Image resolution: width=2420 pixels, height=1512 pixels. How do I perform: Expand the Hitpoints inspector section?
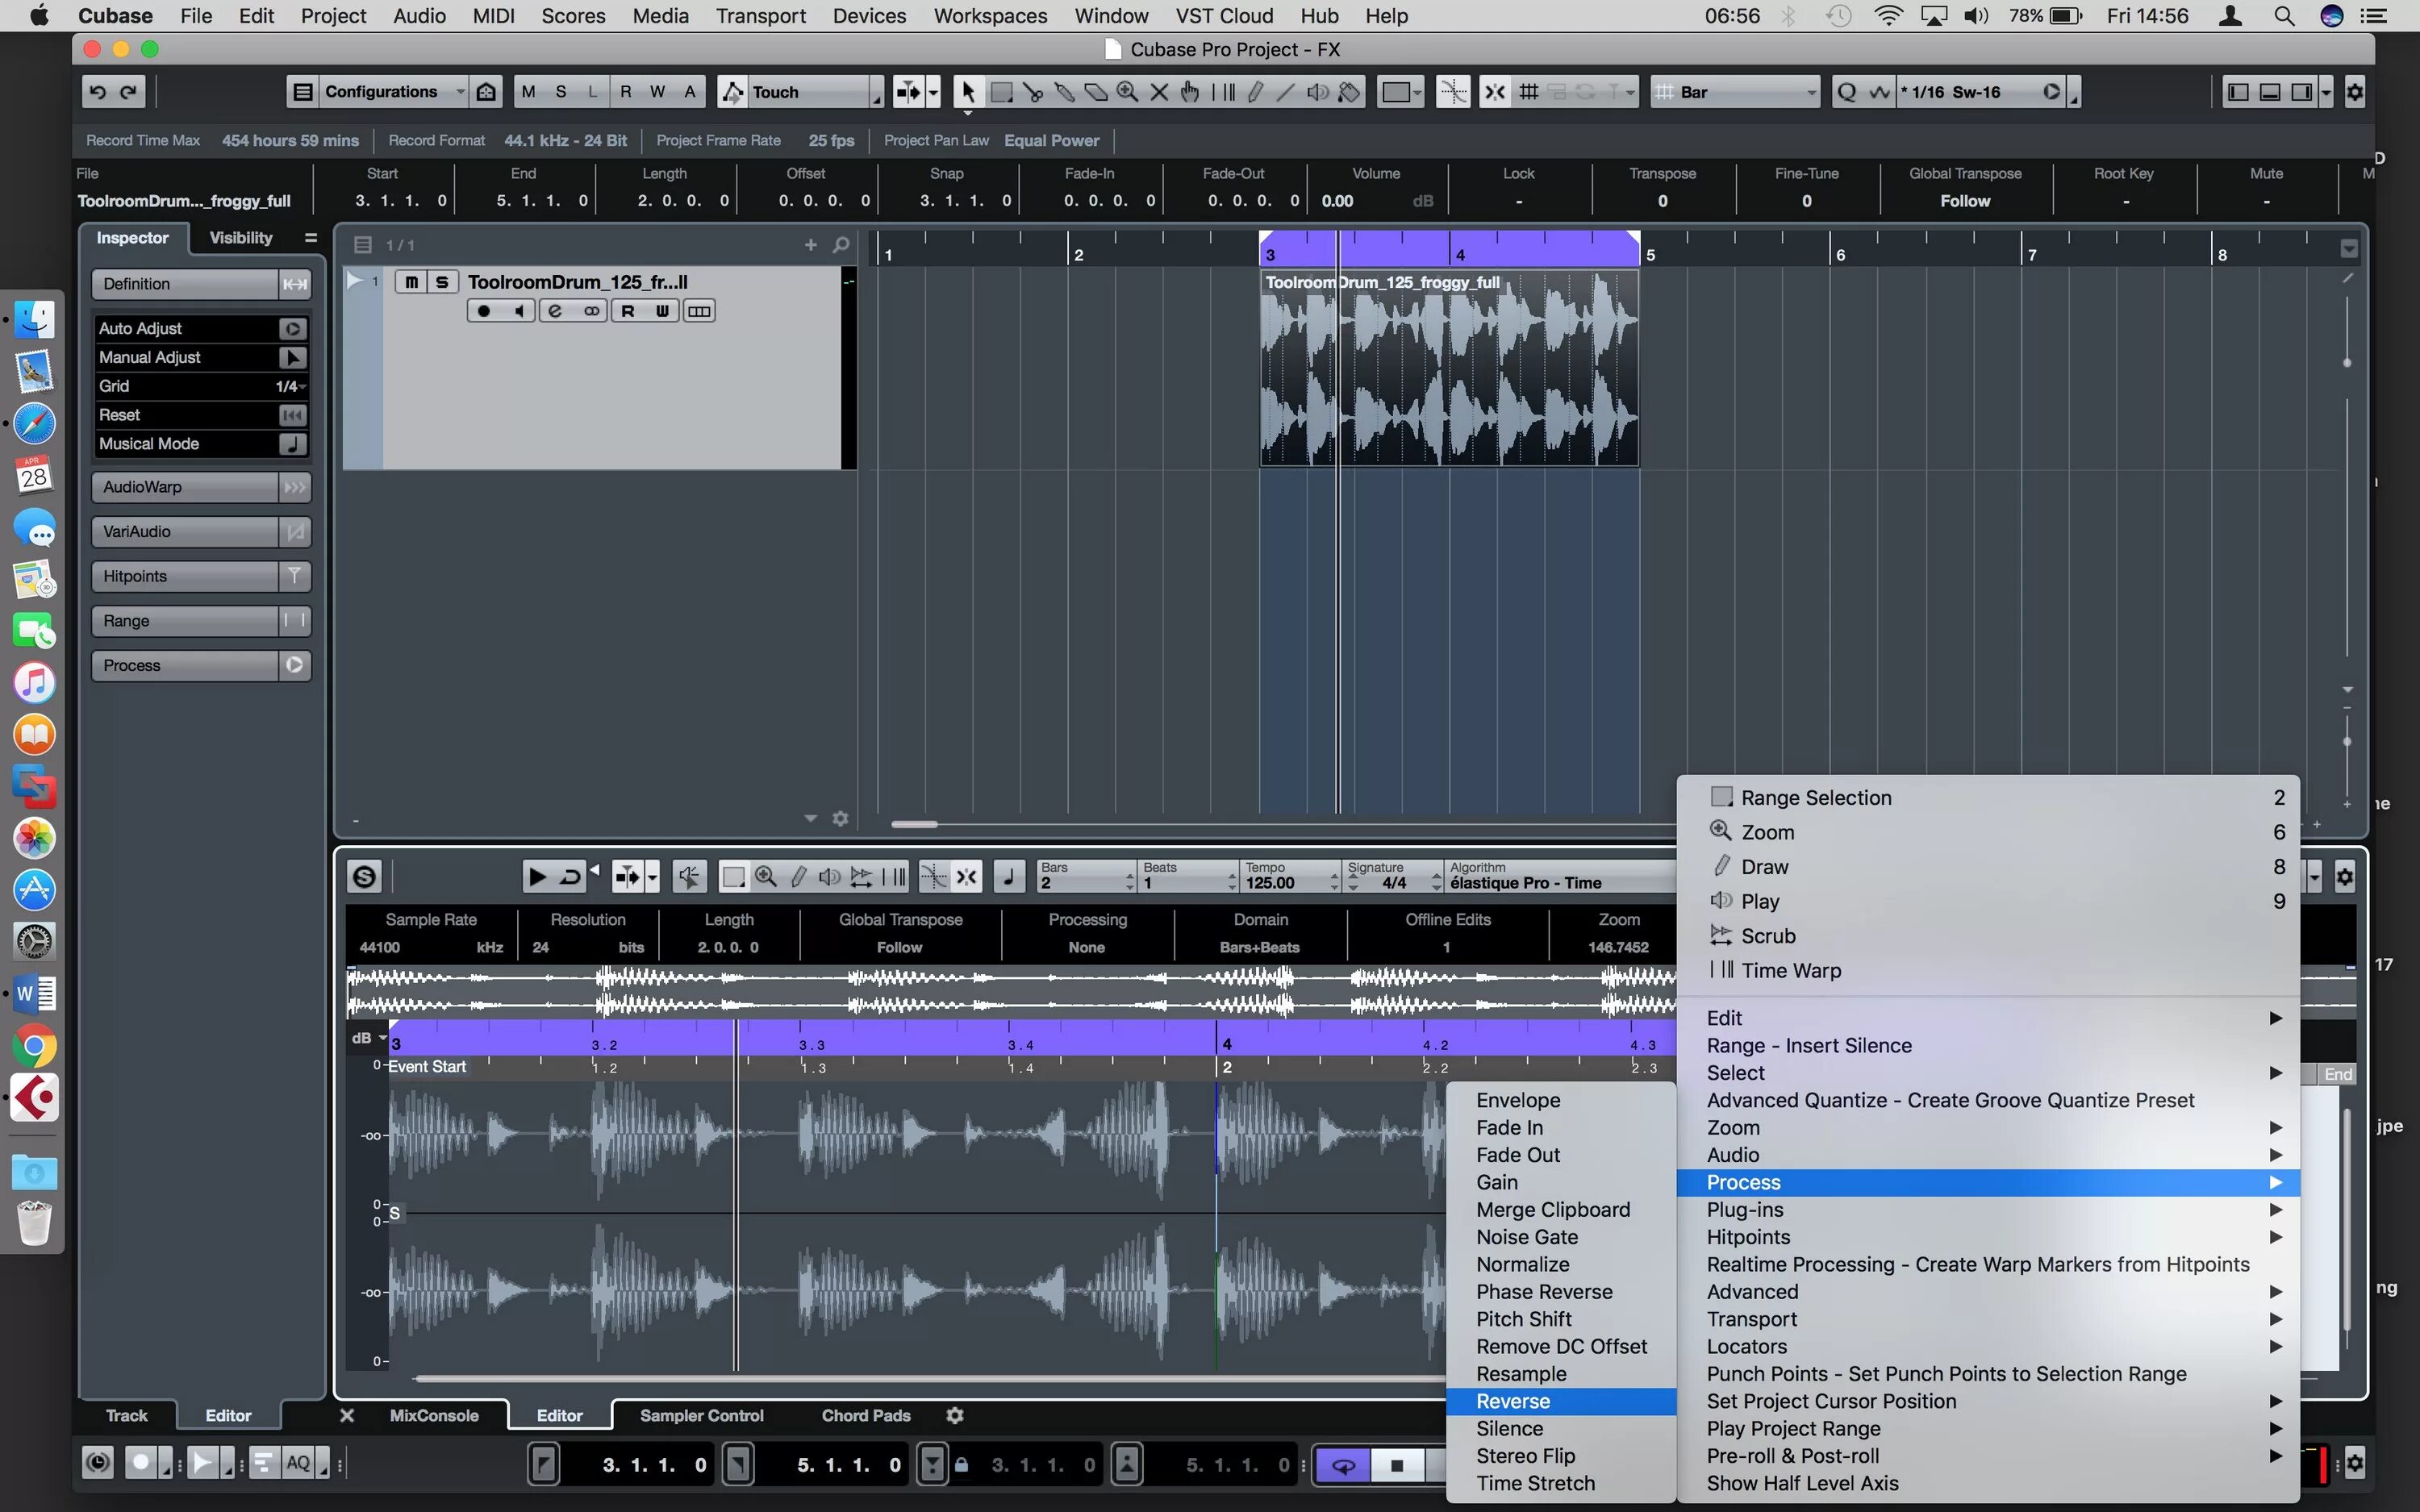click(x=201, y=576)
